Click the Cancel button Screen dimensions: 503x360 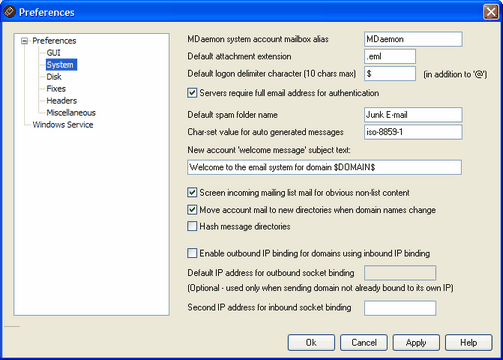364,343
